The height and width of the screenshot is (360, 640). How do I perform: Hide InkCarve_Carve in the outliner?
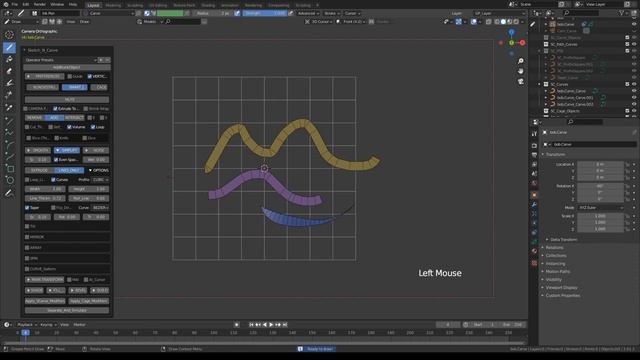click(x=634, y=91)
